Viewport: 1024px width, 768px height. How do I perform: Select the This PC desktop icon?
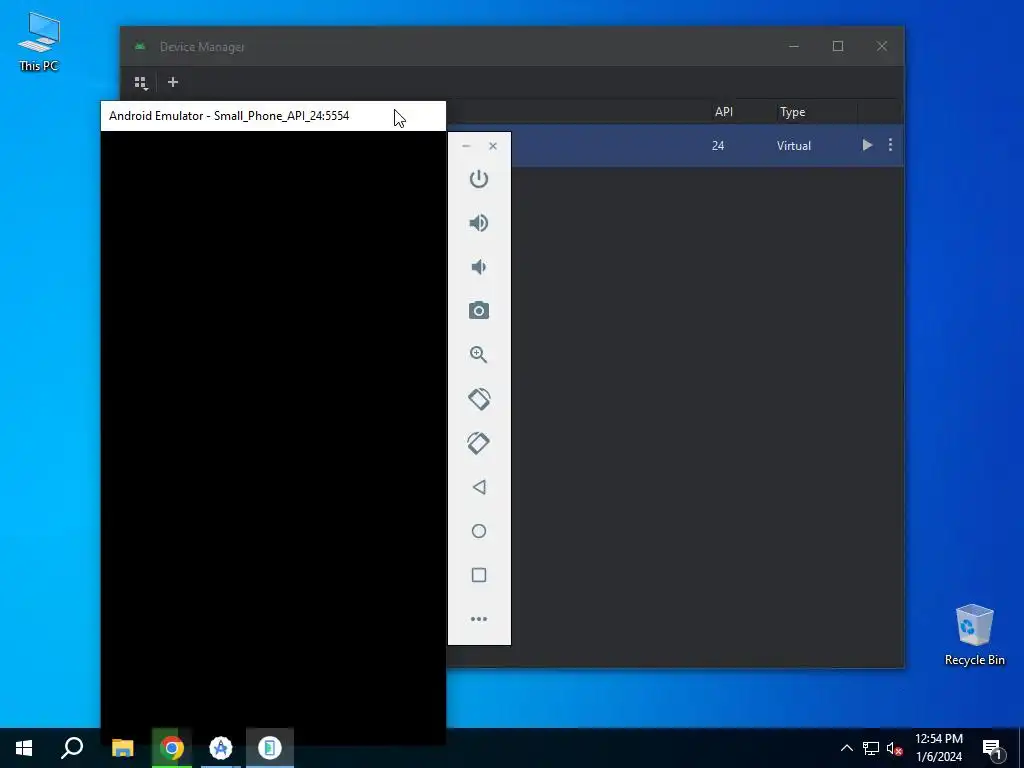coord(39,42)
